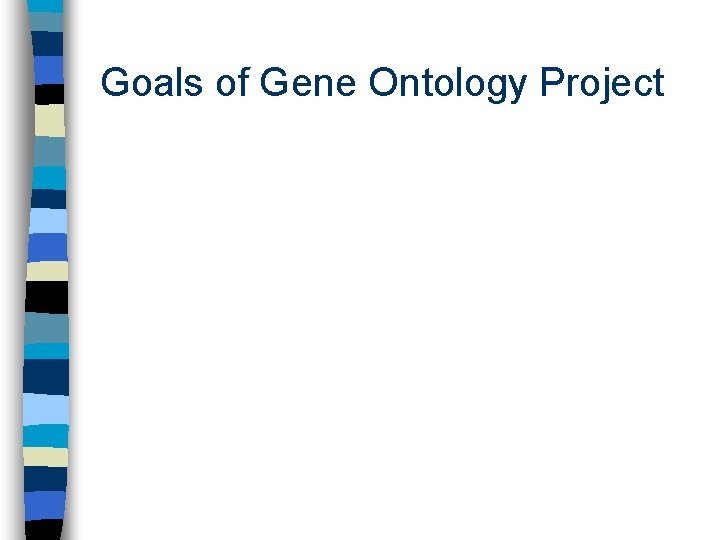
Task: Click the word "of" in the title
Action: click(232, 83)
